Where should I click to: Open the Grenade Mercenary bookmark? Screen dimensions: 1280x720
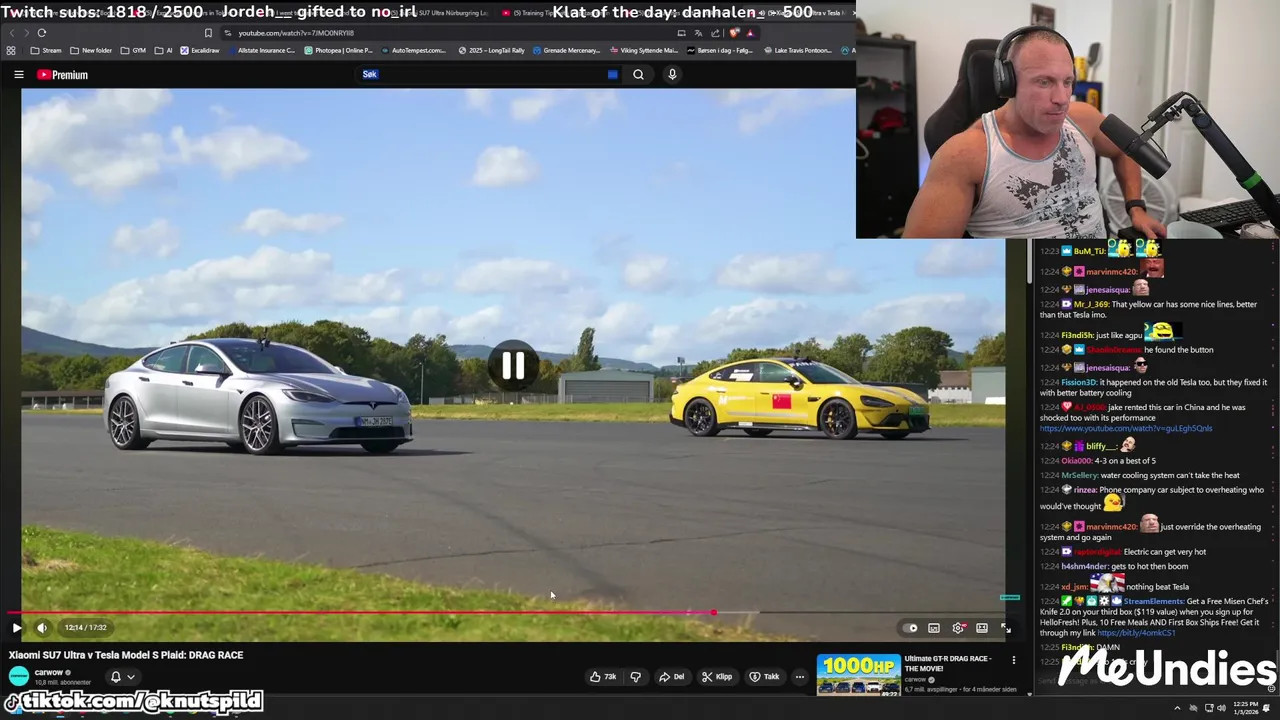point(567,50)
